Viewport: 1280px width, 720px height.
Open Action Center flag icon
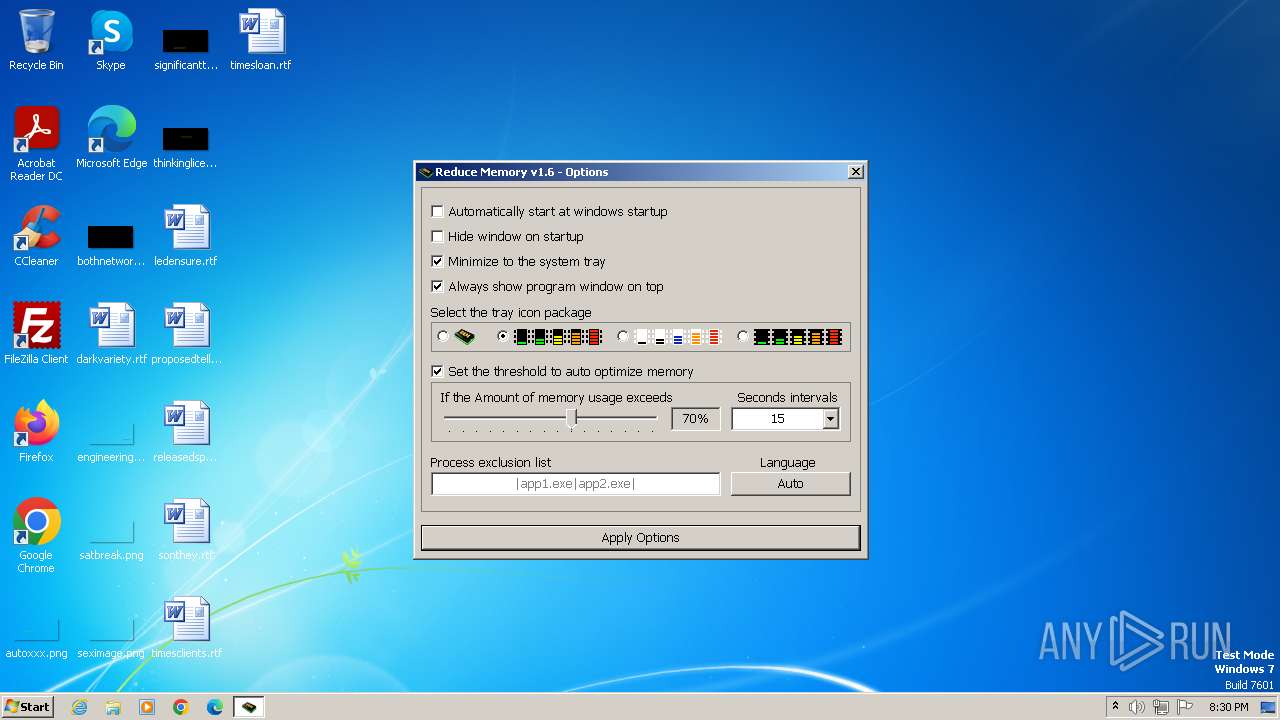[1185, 707]
